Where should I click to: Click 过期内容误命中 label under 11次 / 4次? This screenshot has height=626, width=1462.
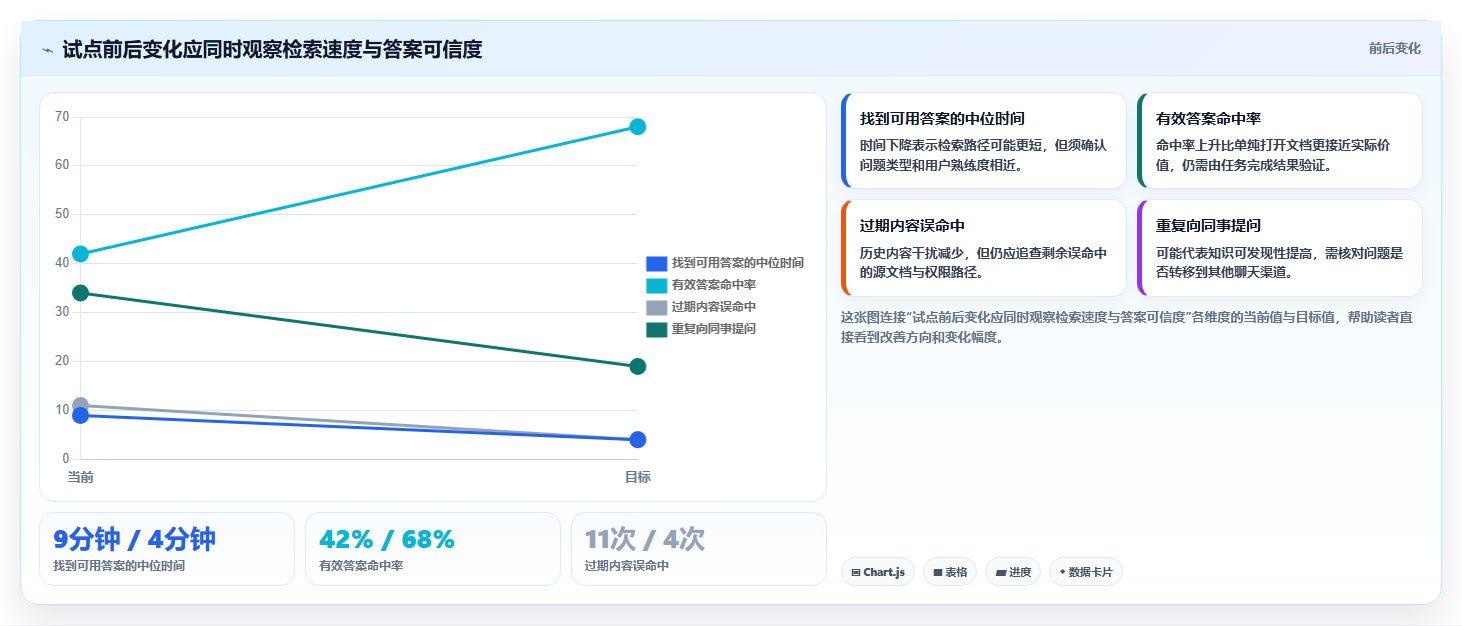coord(627,566)
